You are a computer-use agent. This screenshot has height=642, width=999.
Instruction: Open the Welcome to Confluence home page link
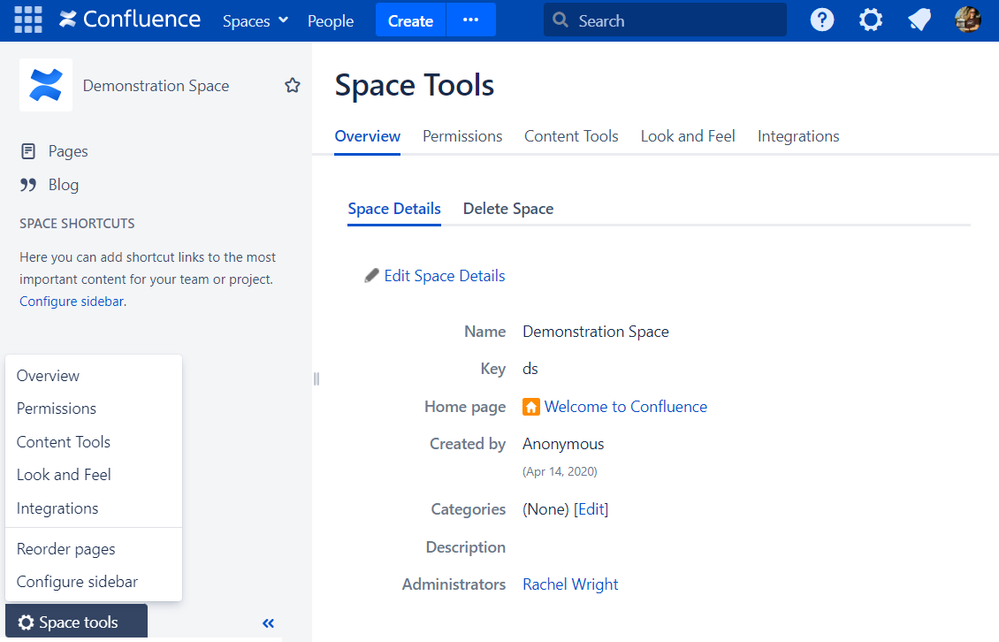[x=626, y=406]
